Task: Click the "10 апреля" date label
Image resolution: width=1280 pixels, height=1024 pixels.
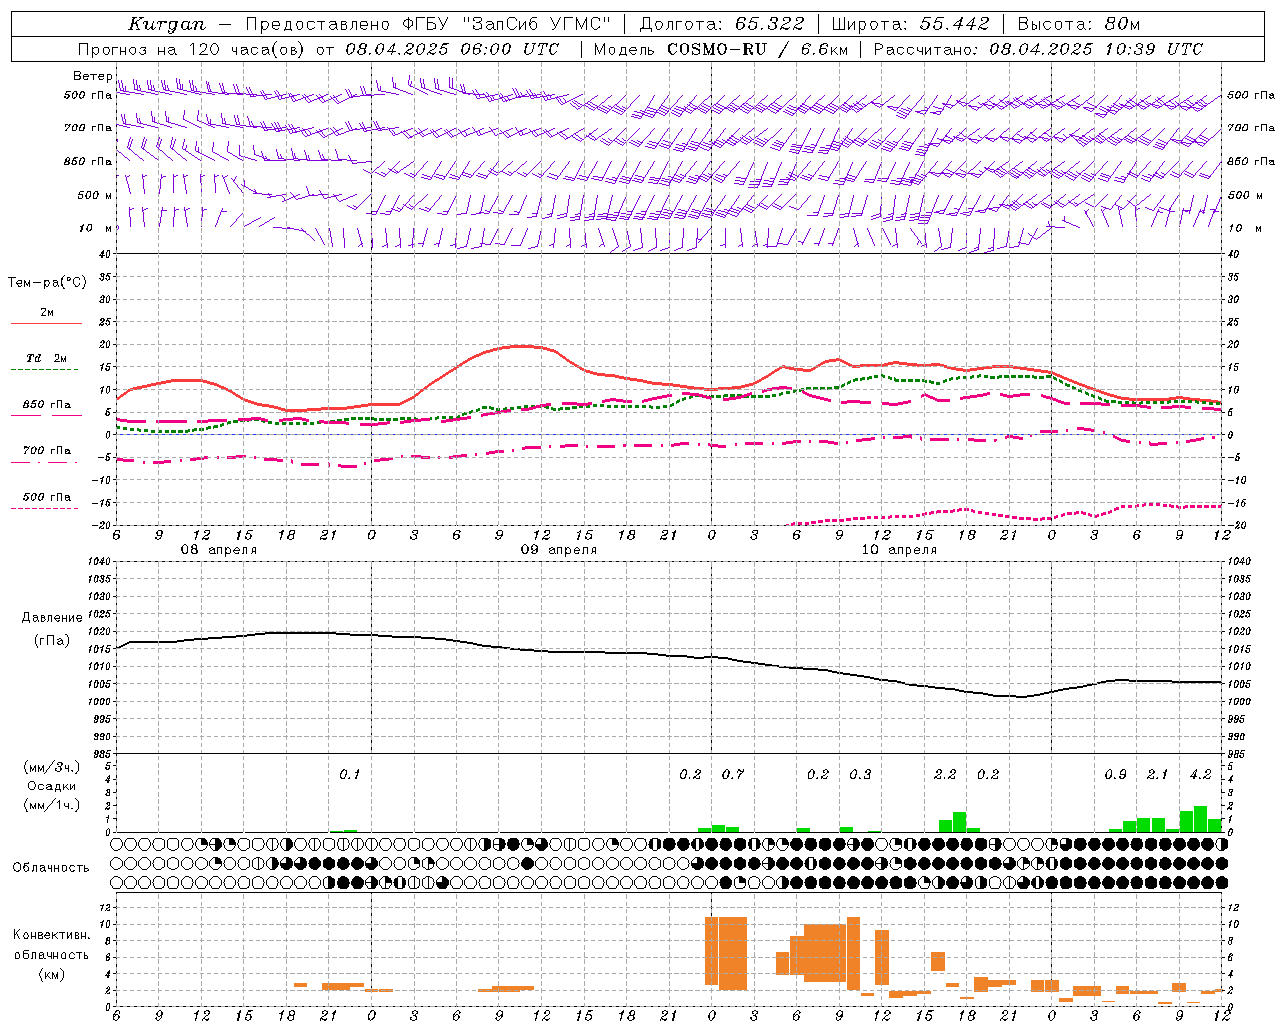Action: coord(899,550)
